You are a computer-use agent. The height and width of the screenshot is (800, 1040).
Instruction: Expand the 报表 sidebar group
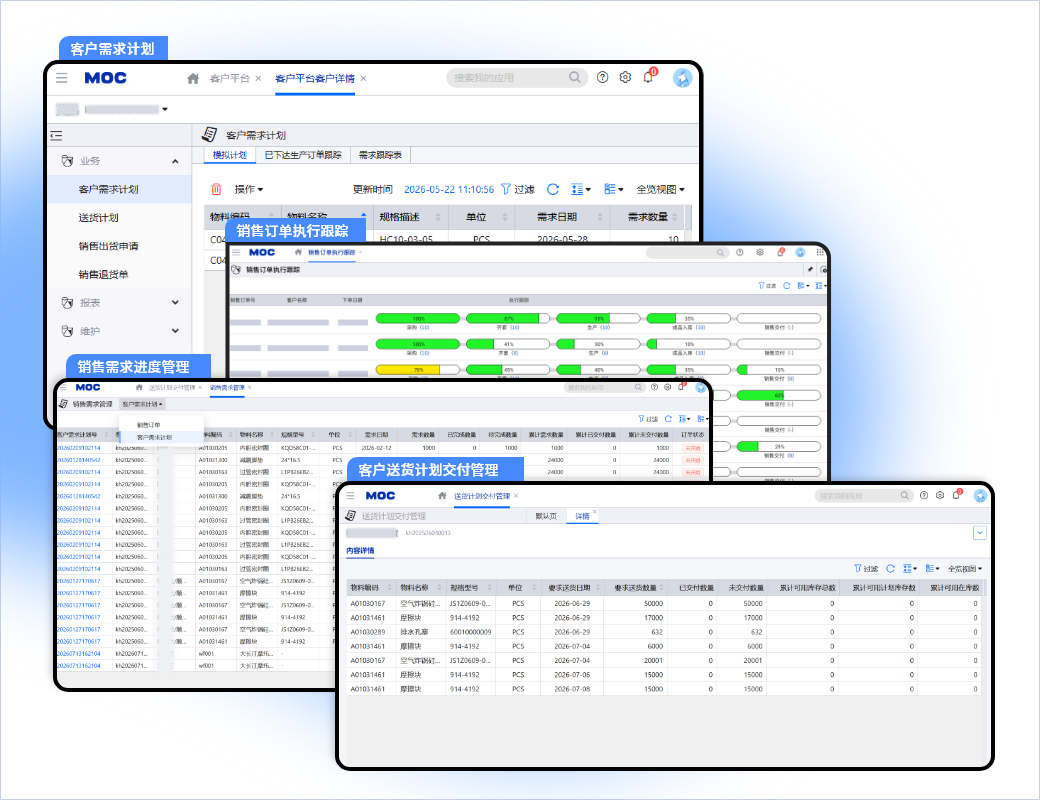[175, 302]
